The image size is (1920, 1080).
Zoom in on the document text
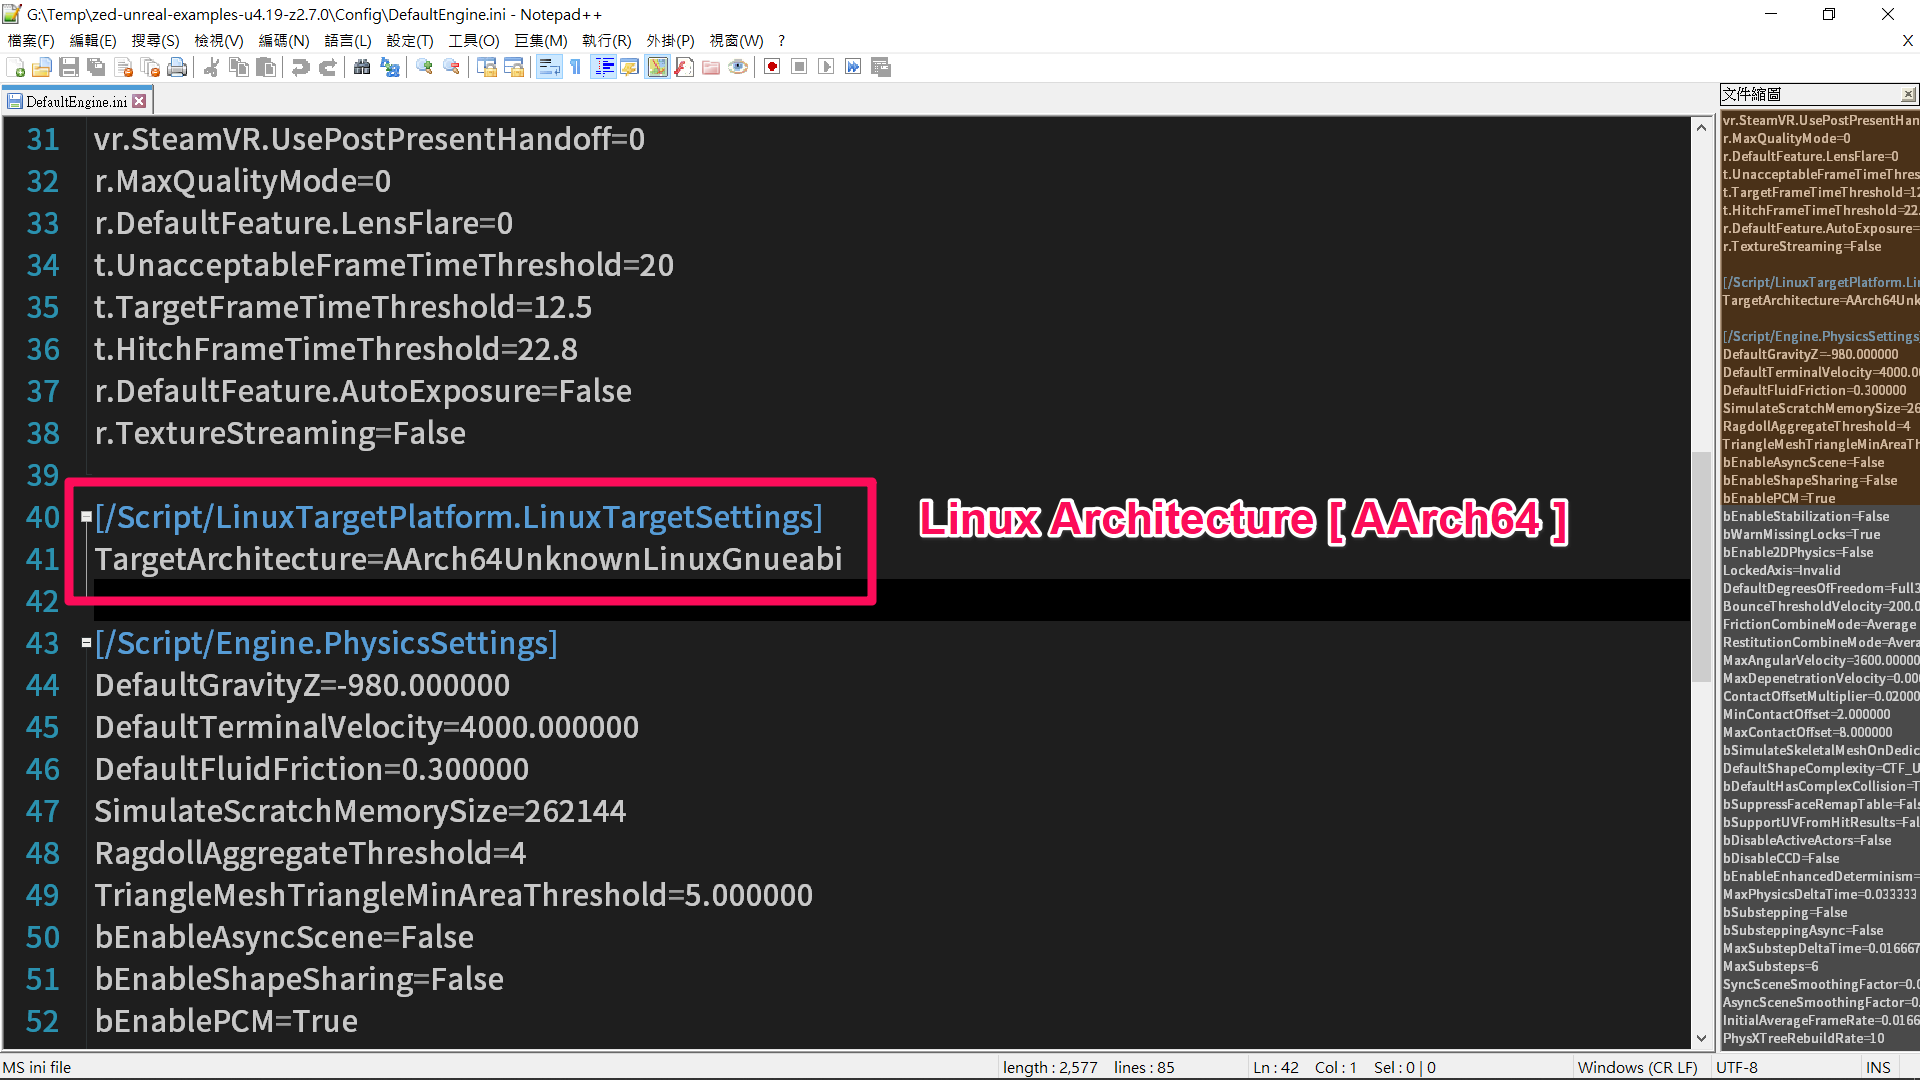click(x=423, y=67)
